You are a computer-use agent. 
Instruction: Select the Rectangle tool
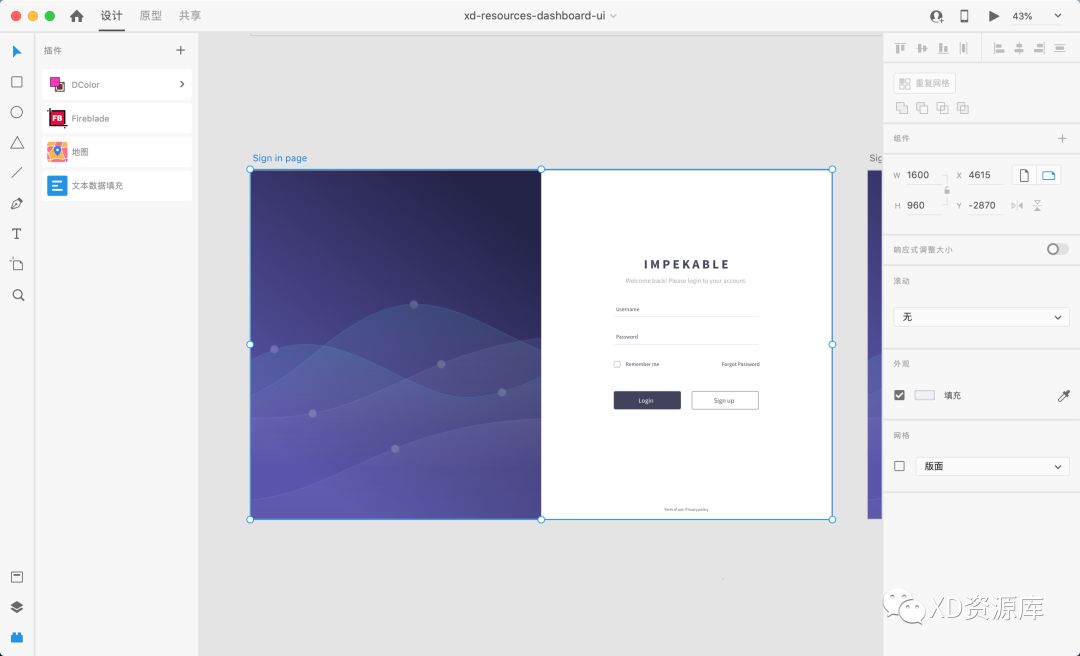[17, 82]
